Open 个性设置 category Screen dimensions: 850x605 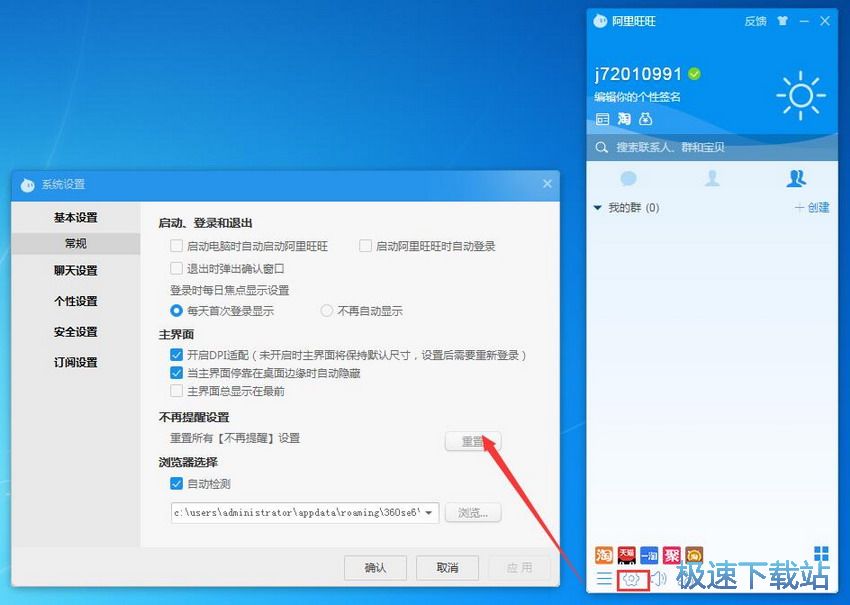click(x=75, y=301)
